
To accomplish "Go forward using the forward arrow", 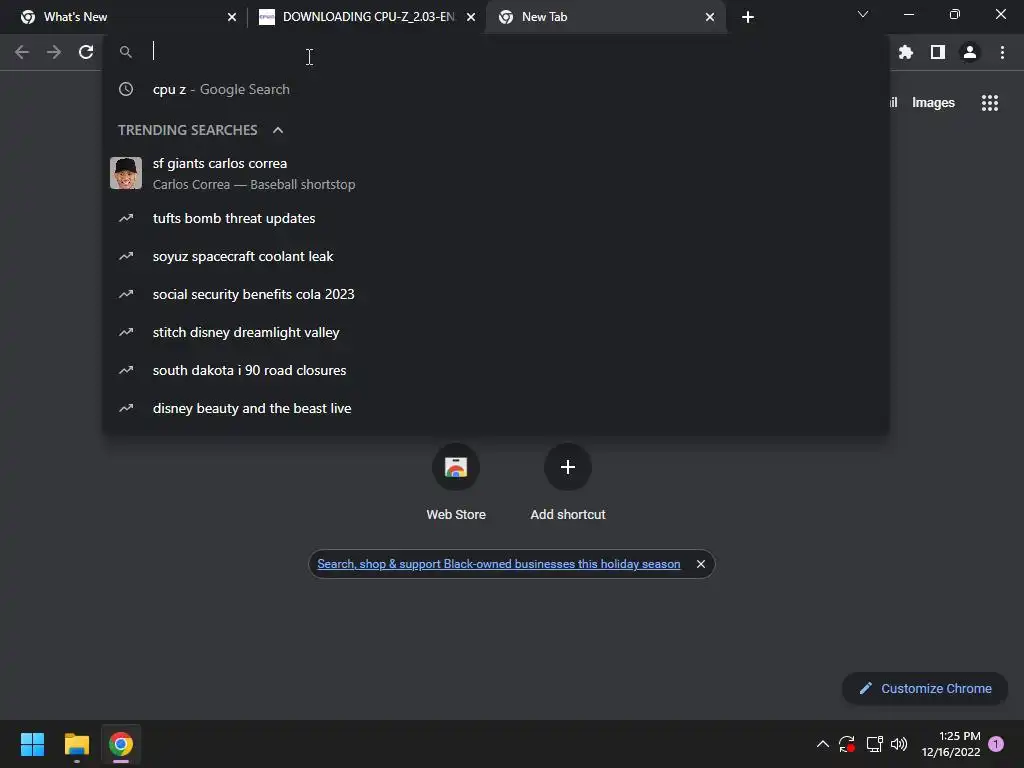I will click(x=54, y=52).
